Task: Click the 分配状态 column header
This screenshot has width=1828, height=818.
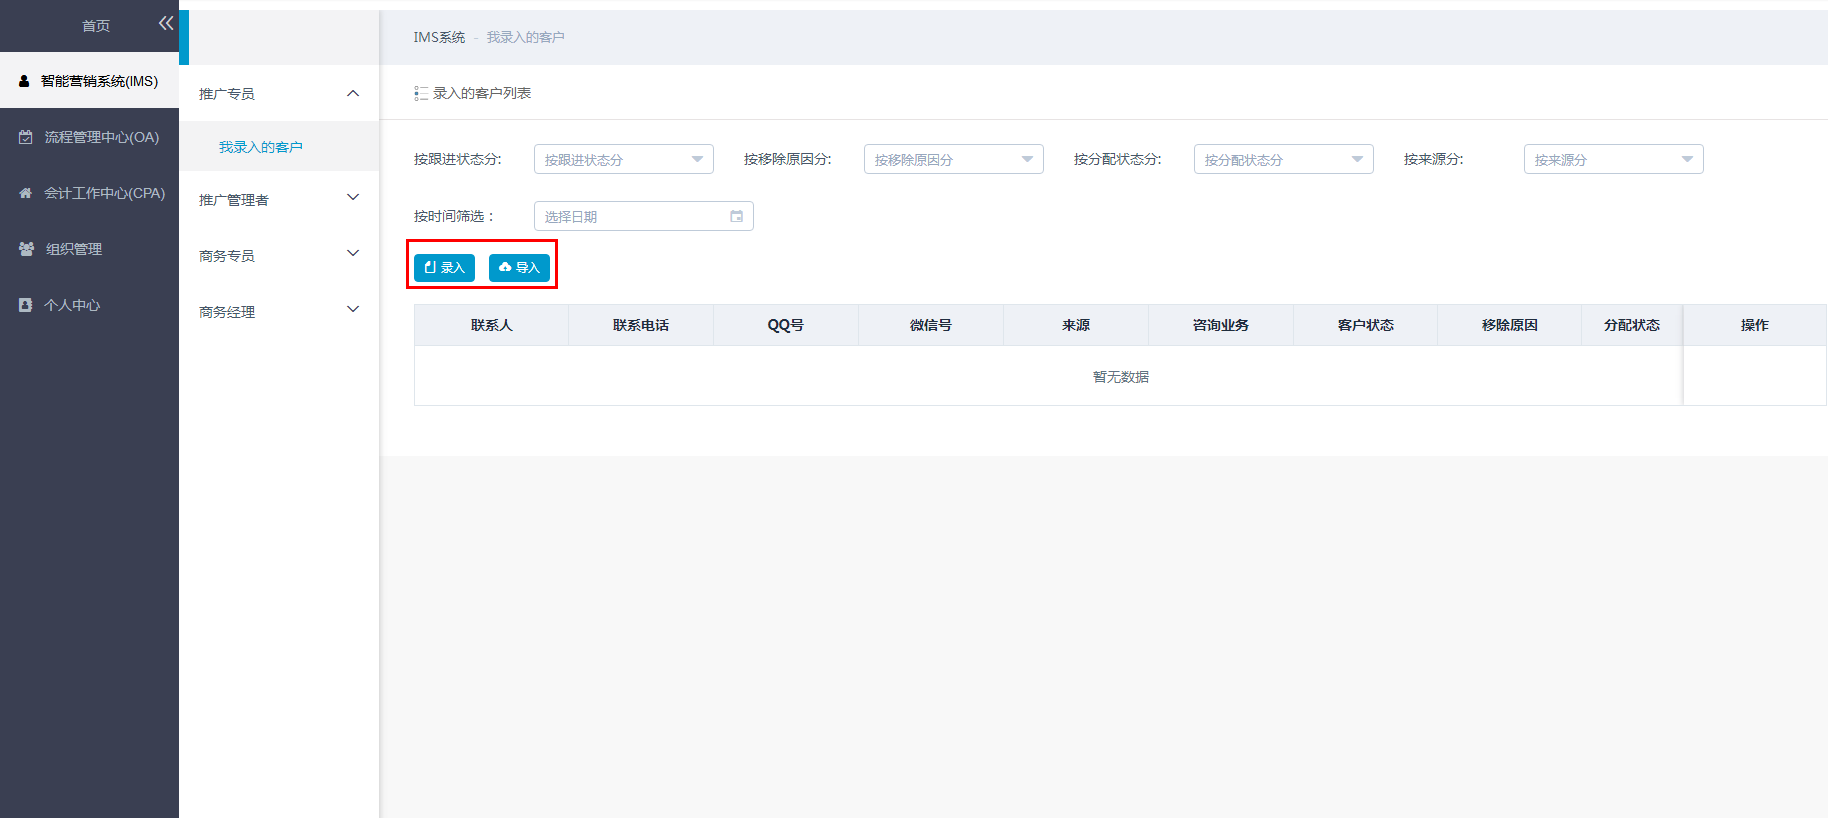Action: pos(1632,325)
